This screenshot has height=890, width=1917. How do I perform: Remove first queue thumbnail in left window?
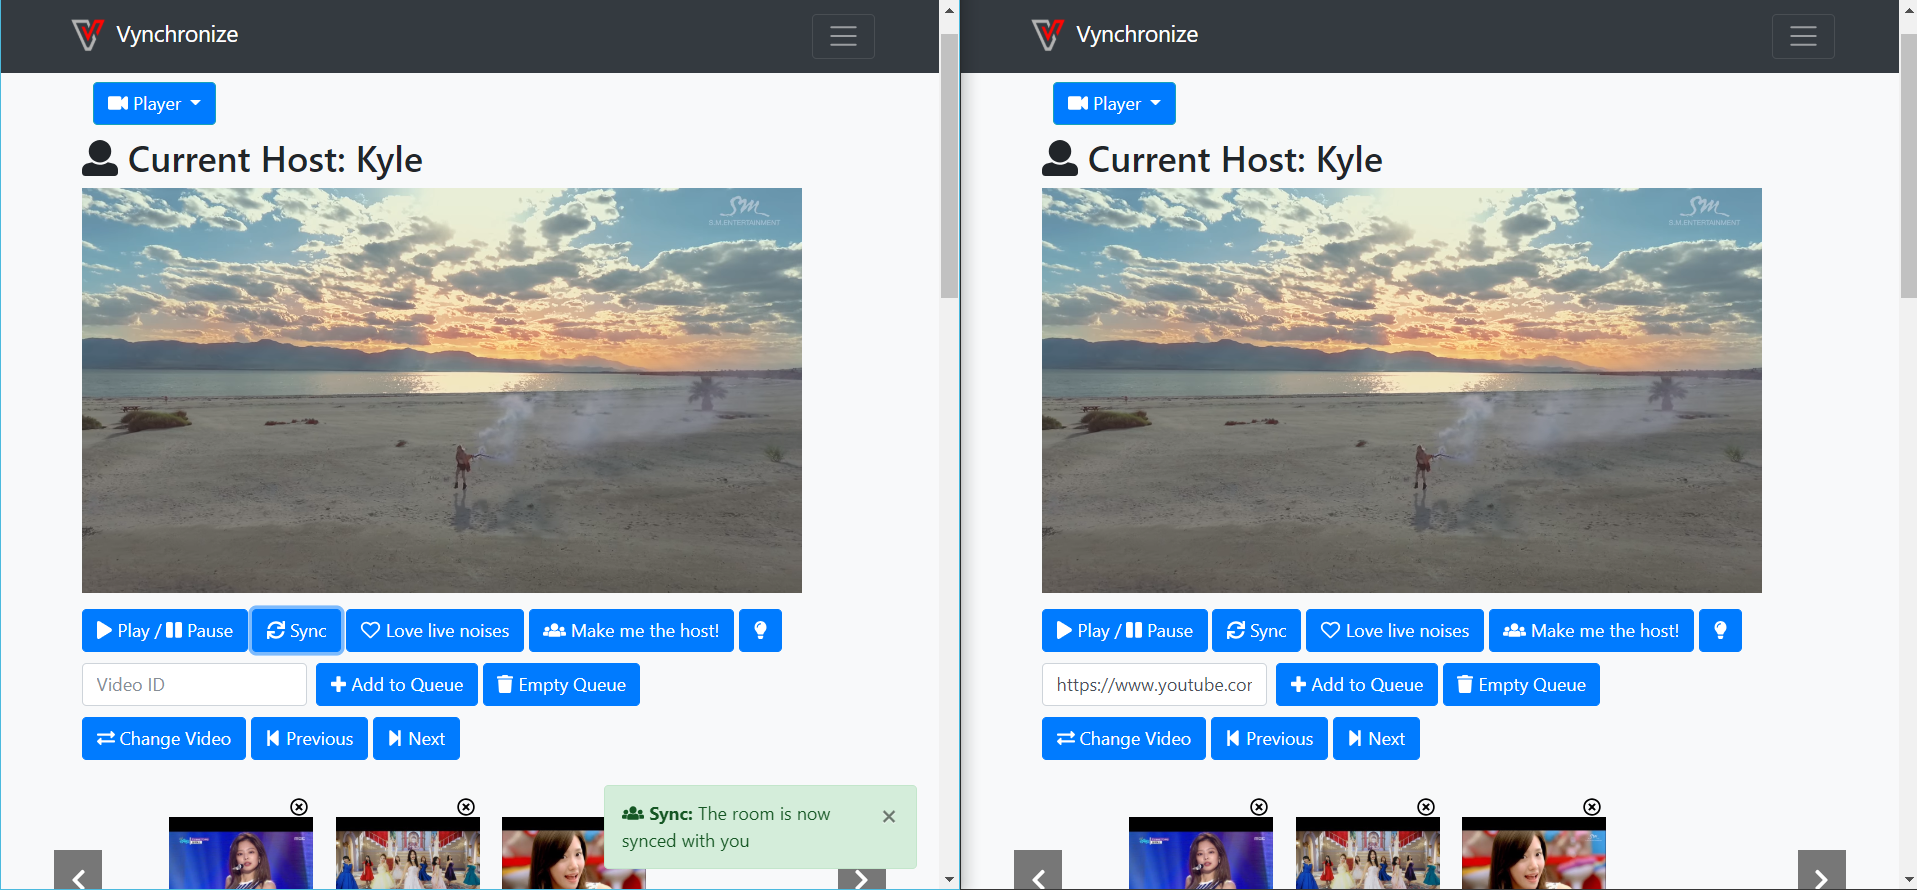pos(299,806)
